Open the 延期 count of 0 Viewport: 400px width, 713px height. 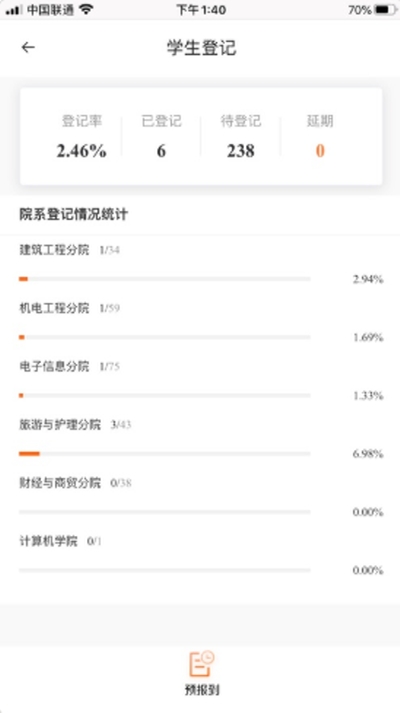(320, 136)
